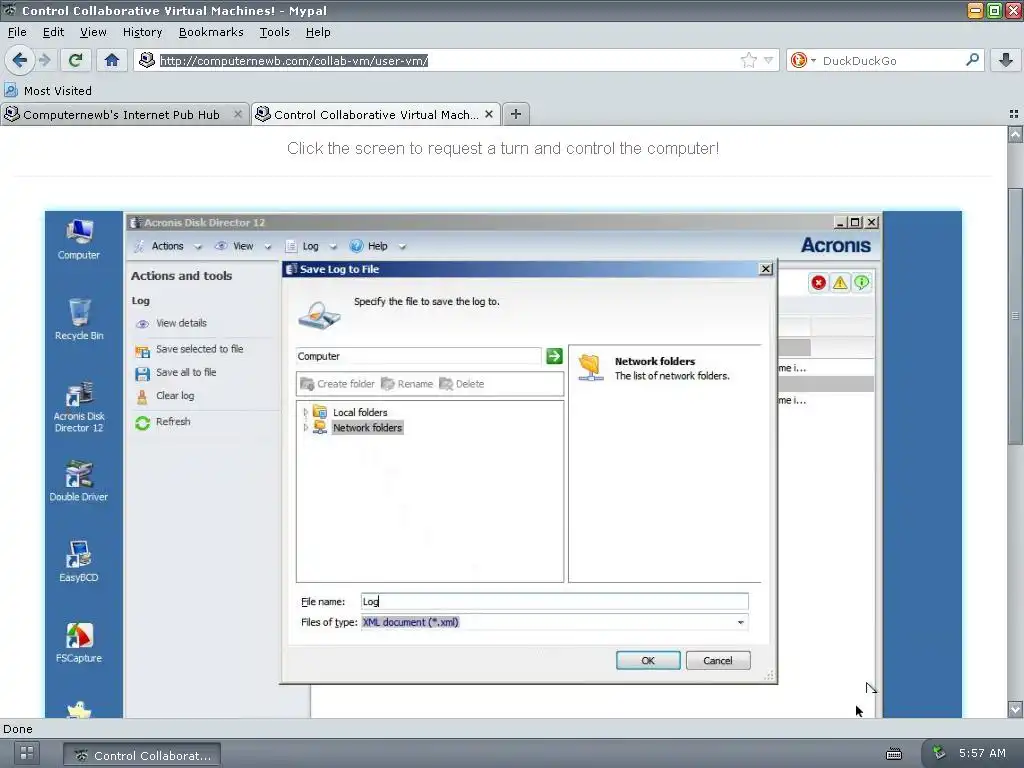Click the Clear log broom icon
The height and width of the screenshot is (768, 1024).
142,396
